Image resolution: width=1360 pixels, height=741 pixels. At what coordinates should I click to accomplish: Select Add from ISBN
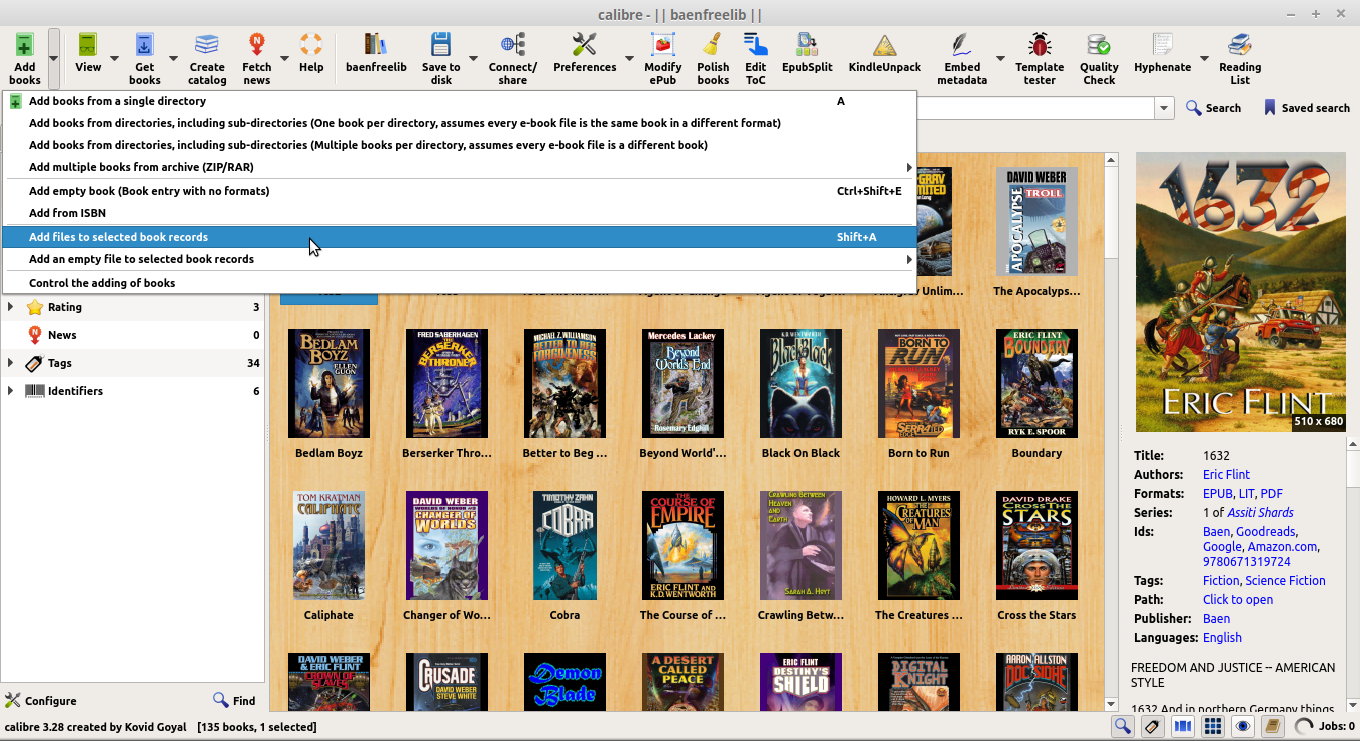460,213
